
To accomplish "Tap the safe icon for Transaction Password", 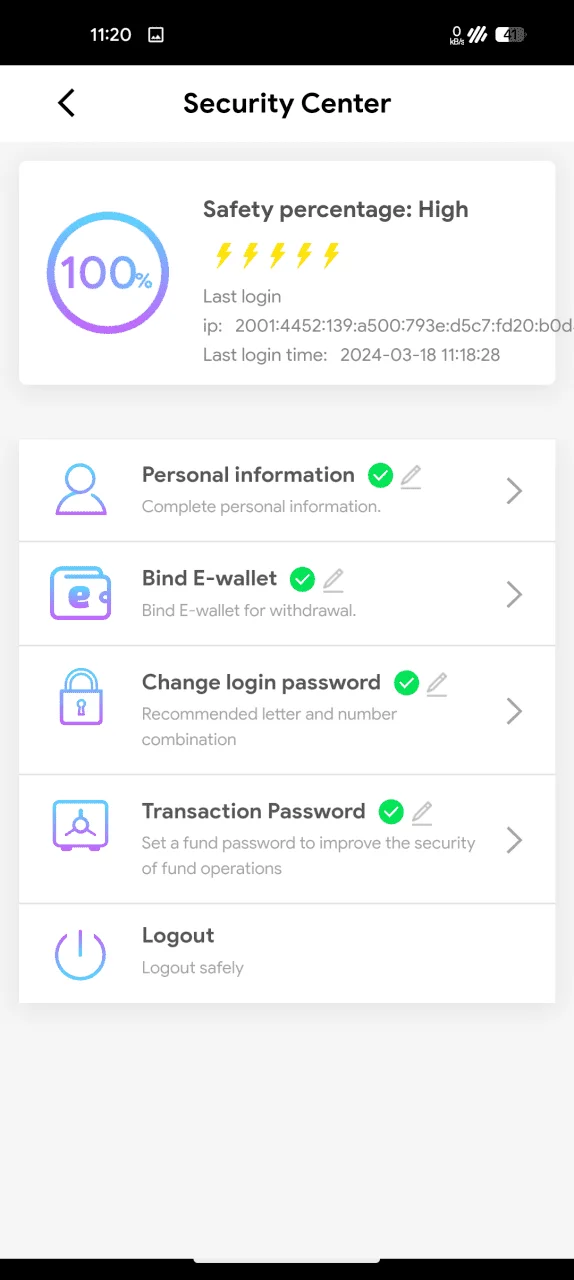I will (x=80, y=824).
